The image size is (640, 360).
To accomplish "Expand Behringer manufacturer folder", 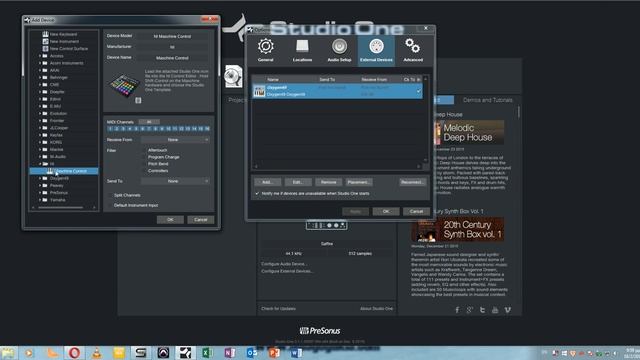I will click(40, 78).
